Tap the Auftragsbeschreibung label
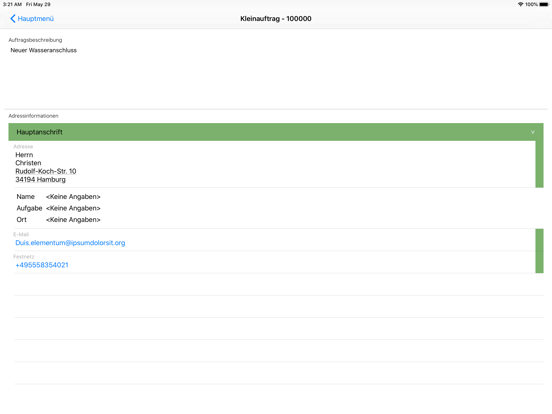The image size is (552, 414). pyautogui.click(x=35, y=40)
